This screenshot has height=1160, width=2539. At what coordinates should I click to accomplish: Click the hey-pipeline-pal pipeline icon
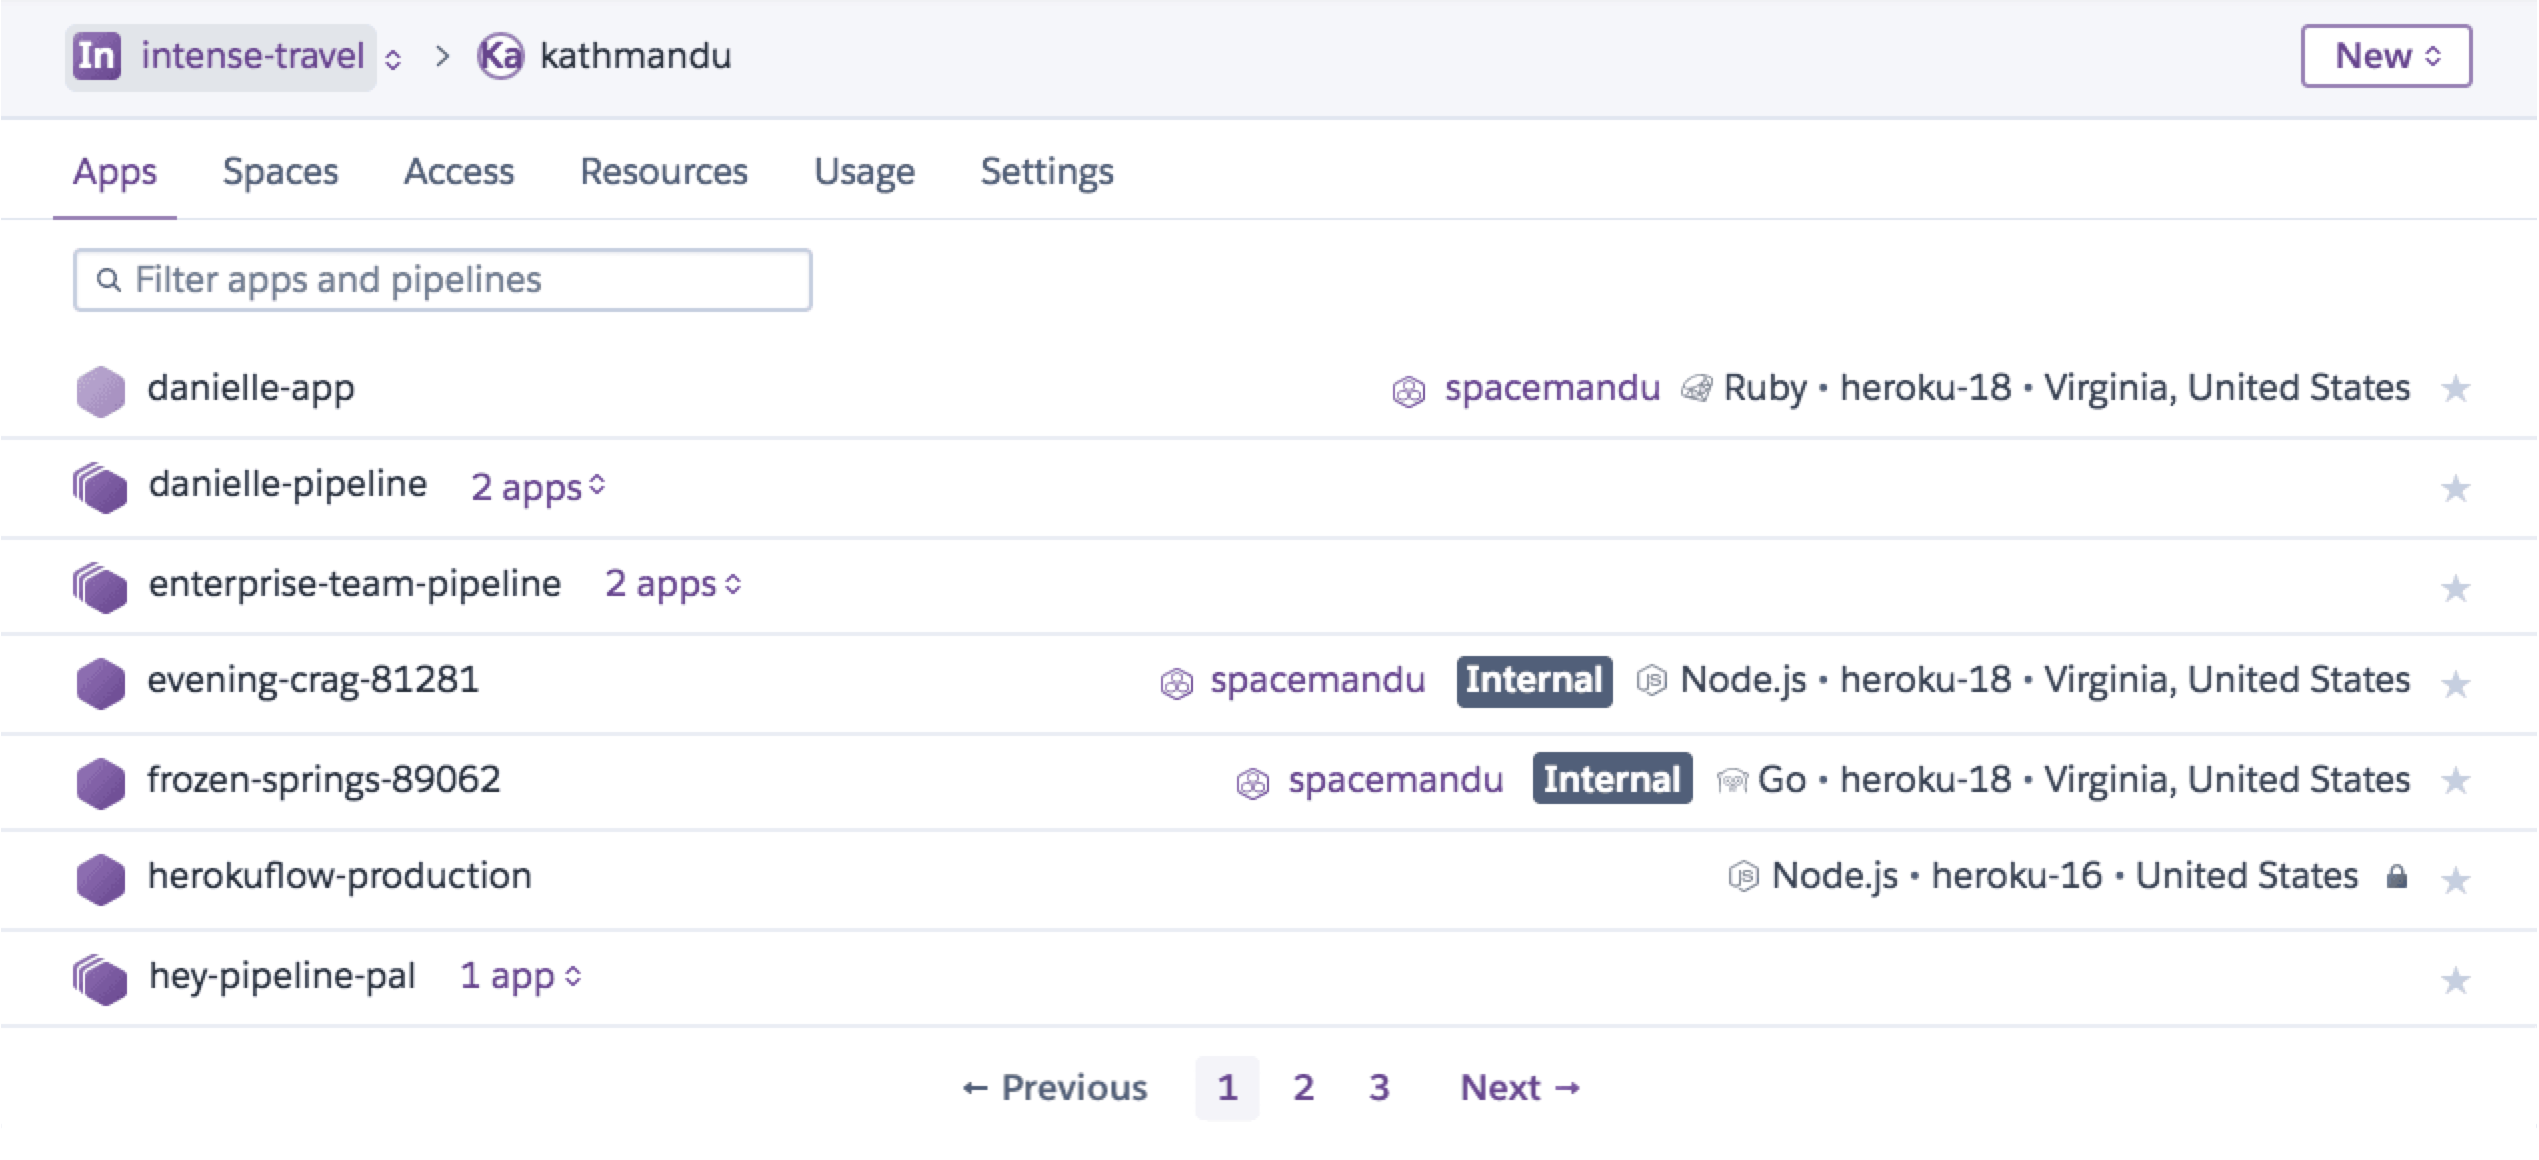100,979
